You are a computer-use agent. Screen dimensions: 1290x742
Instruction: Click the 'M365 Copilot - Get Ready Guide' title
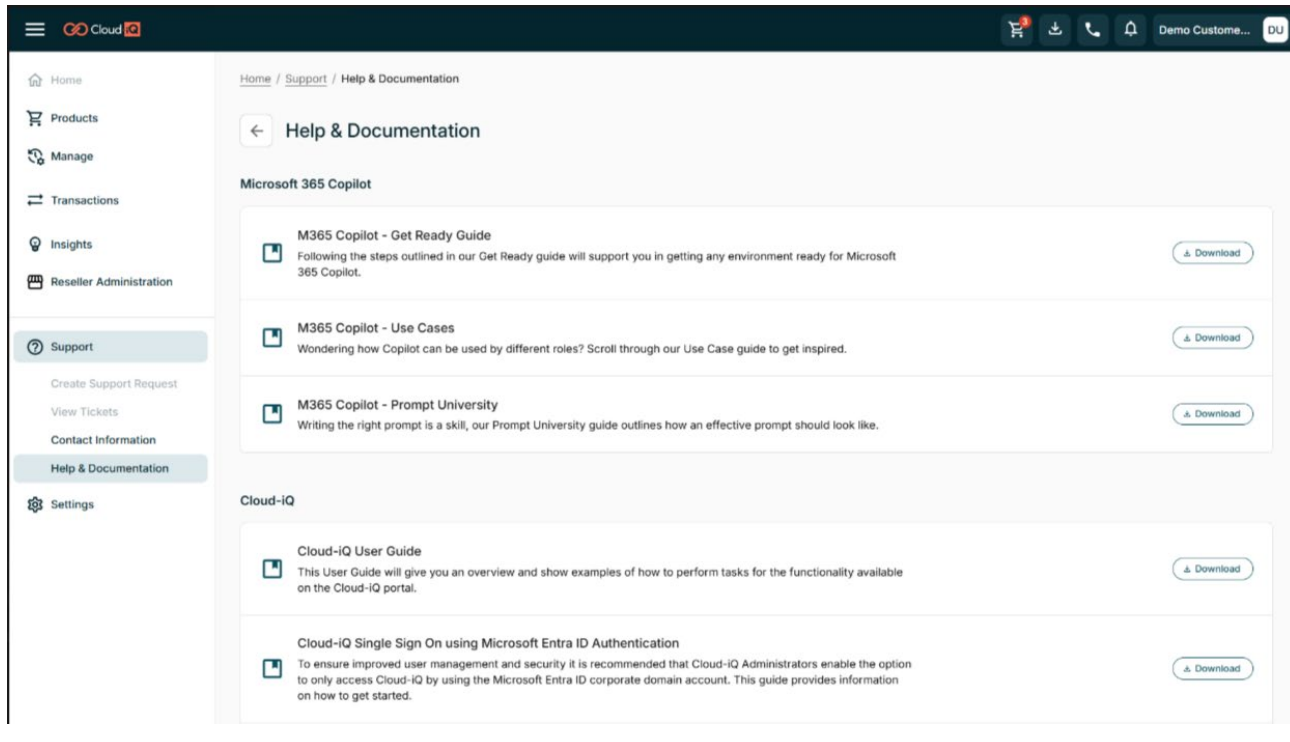pyautogui.click(x=394, y=236)
